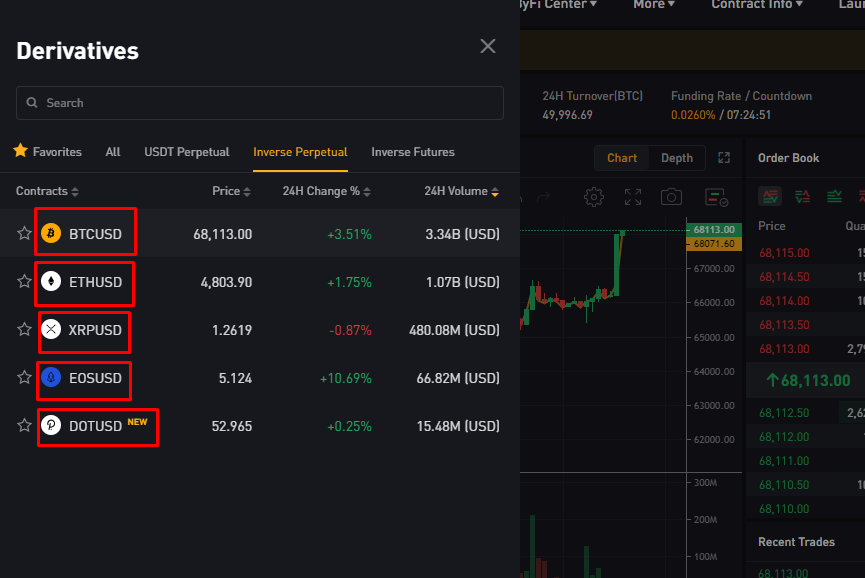This screenshot has height=578, width=865.
Task: Click the 480.08M (USD) volume value
Action: point(454,330)
